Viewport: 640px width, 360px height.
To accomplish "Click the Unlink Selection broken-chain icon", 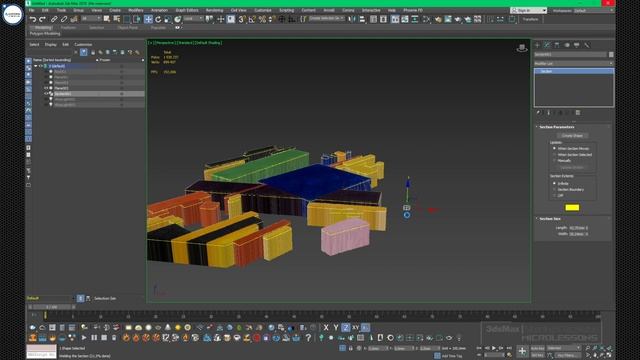I will point(64,19).
